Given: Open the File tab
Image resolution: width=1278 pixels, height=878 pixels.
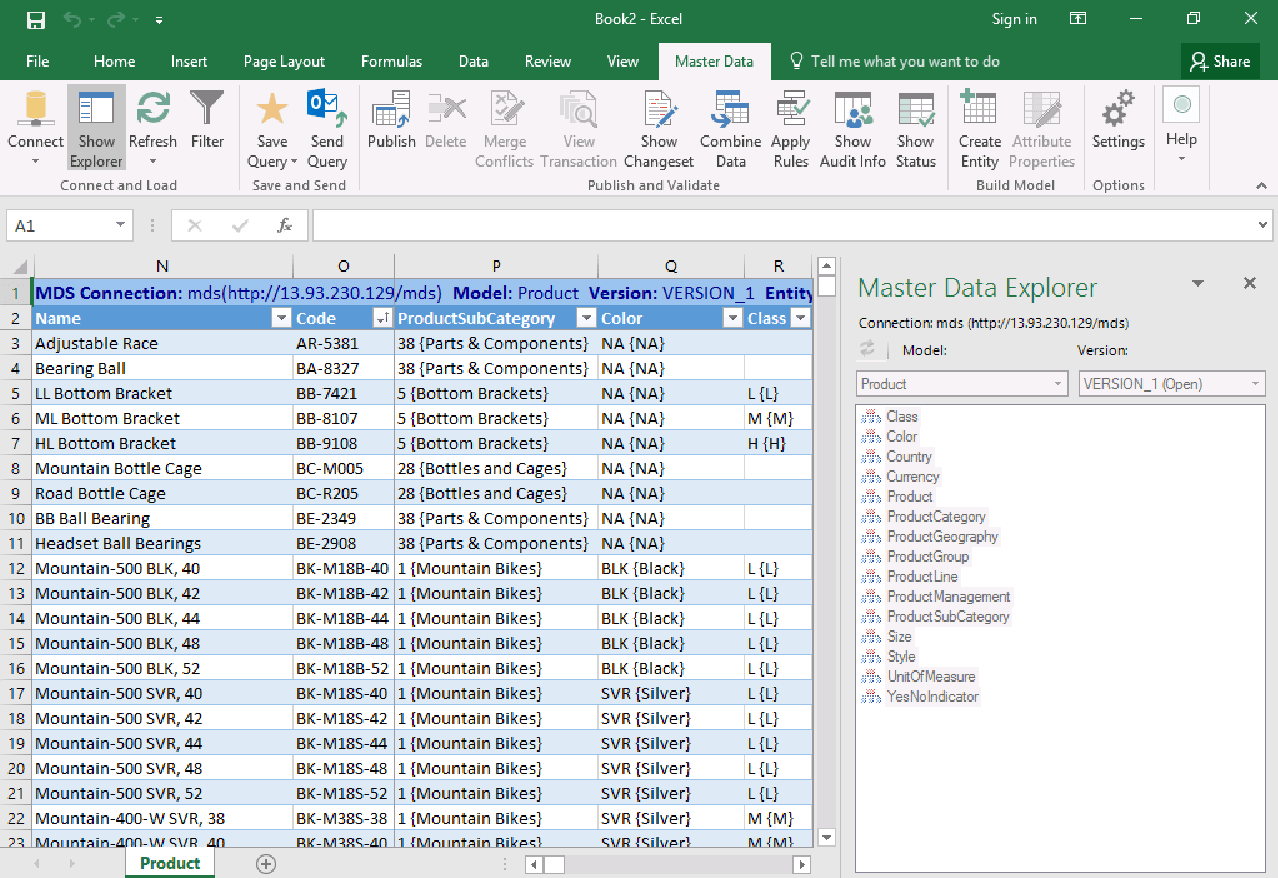Looking at the screenshot, I should point(38,61).
